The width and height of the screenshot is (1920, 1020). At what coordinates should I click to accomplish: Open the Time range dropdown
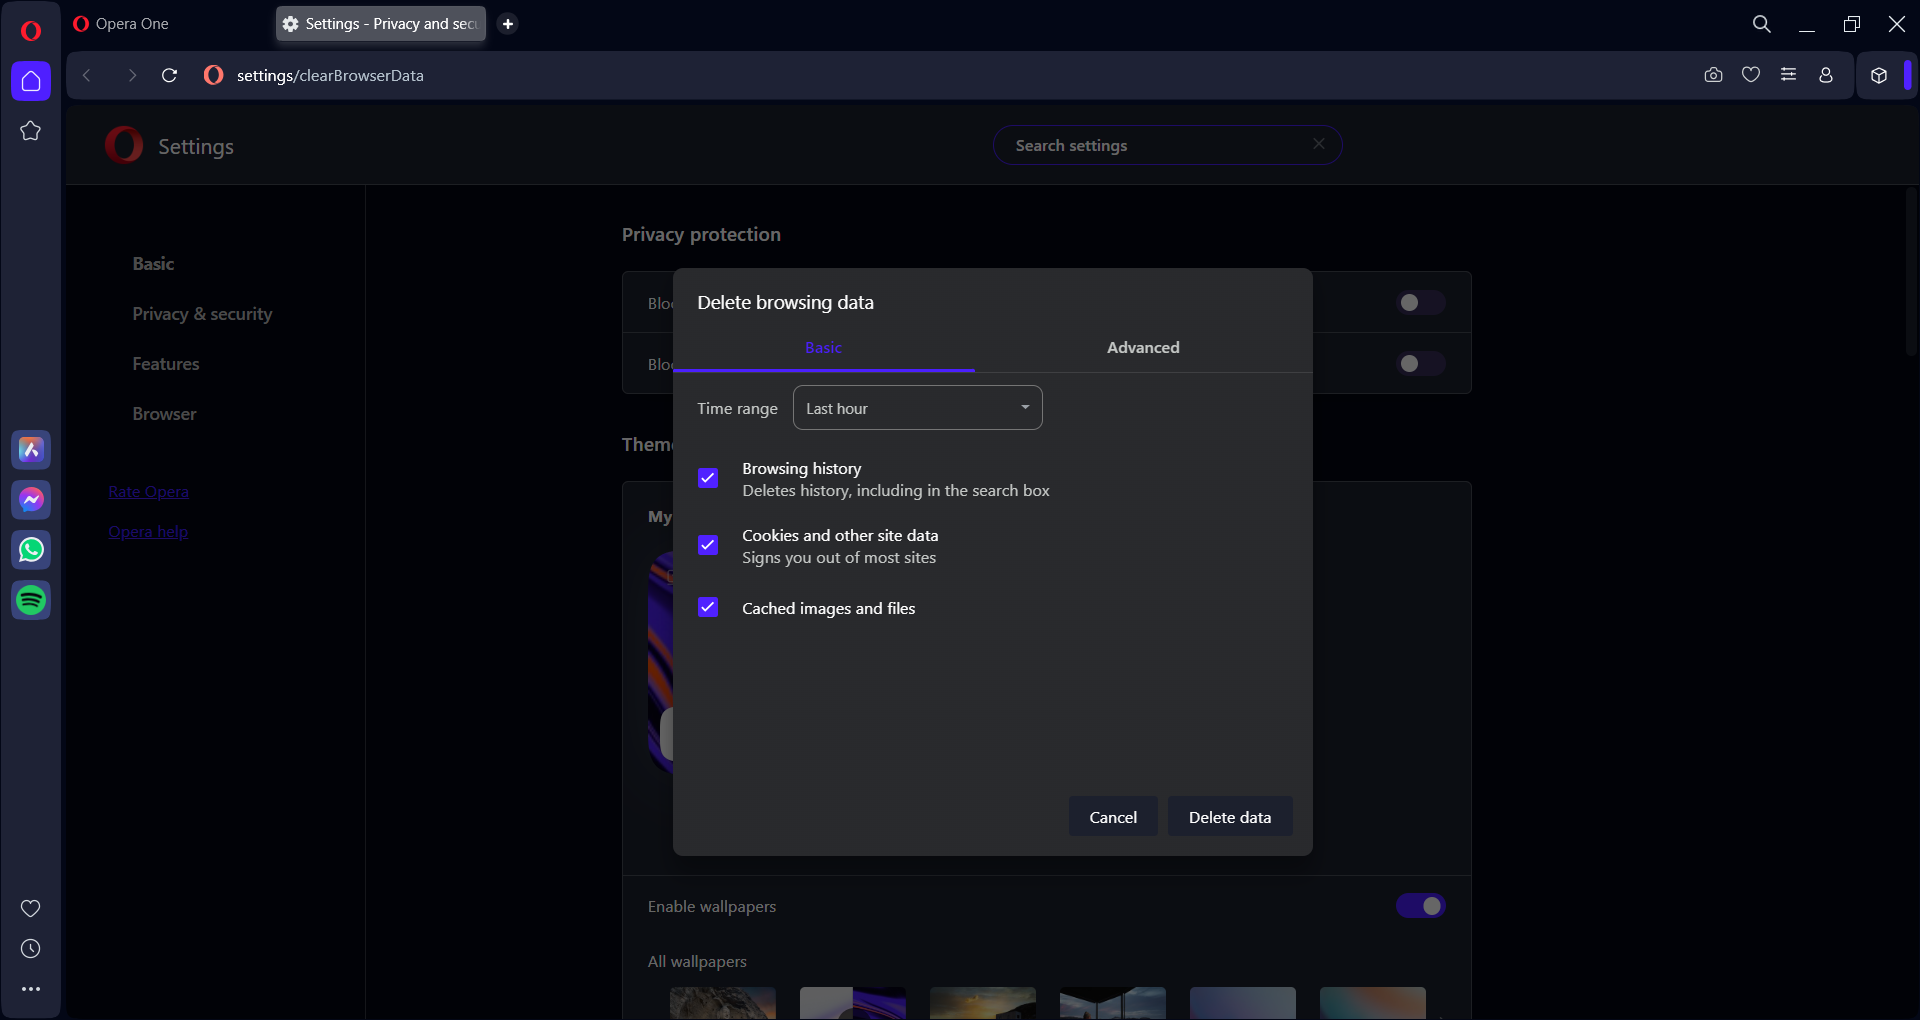(x=918, y=408)
